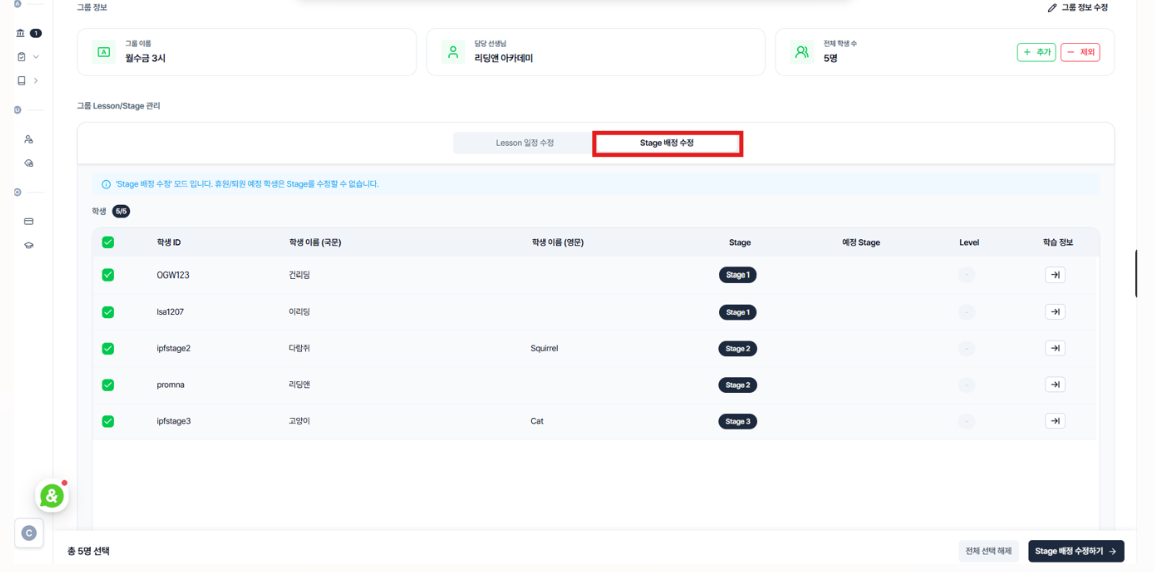Click the Stage 2 badge for ipfstage2
The width and height of the screenshot is (1154, 572).
[x=737, y=347]
